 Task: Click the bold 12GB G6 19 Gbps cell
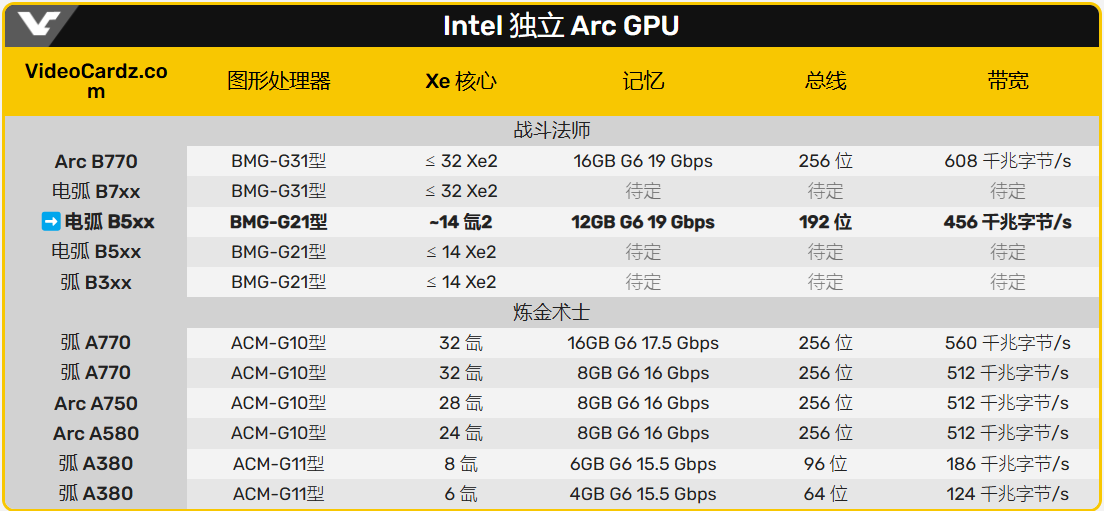point(643,222)
